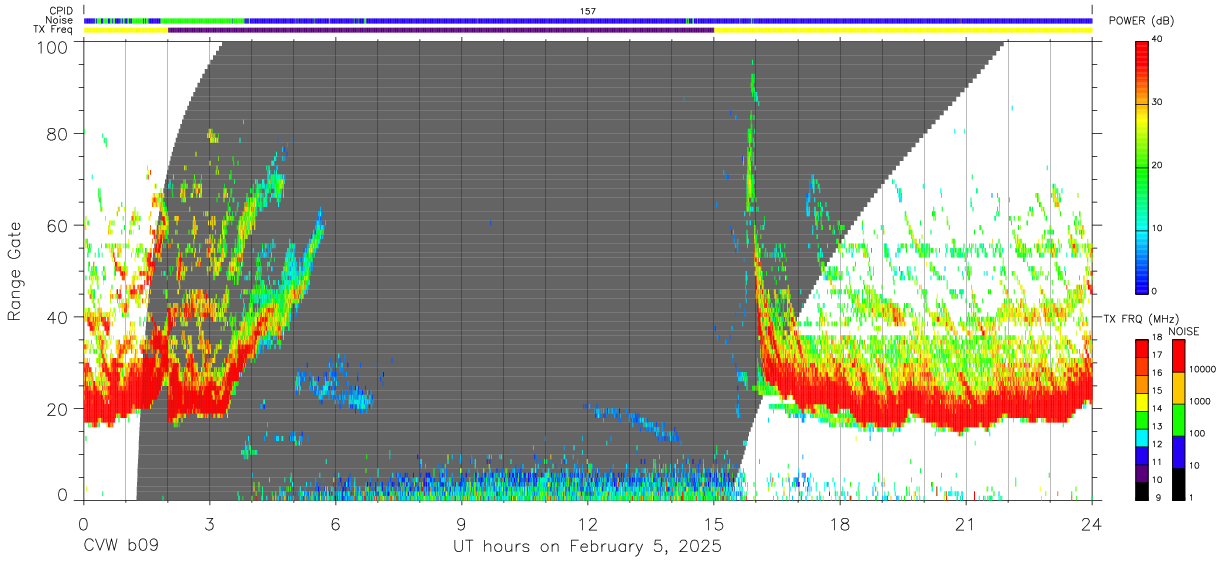Click the 80 tick on Range Gate axis
The height and width of the screenshot is (567, 1228).
pos(58,133)
